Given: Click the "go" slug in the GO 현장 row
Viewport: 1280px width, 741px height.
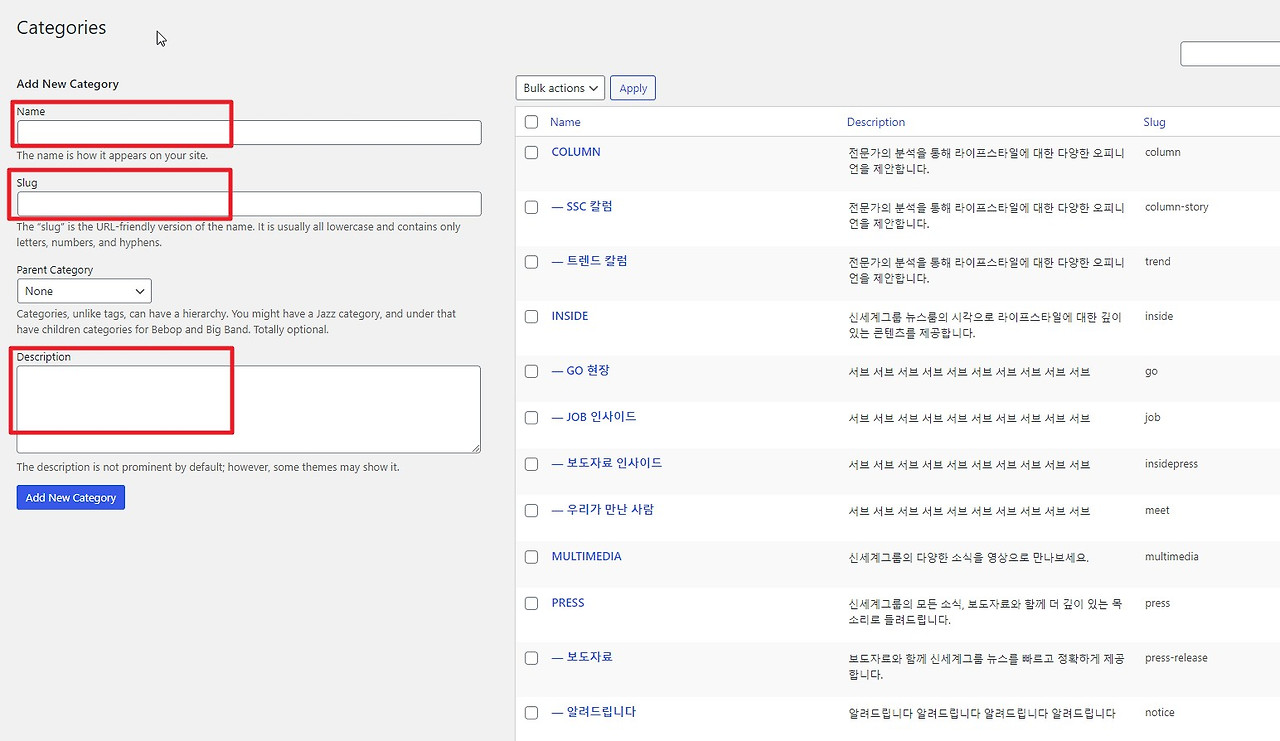Looking at the screenshot, I should tap(1151, 371).
